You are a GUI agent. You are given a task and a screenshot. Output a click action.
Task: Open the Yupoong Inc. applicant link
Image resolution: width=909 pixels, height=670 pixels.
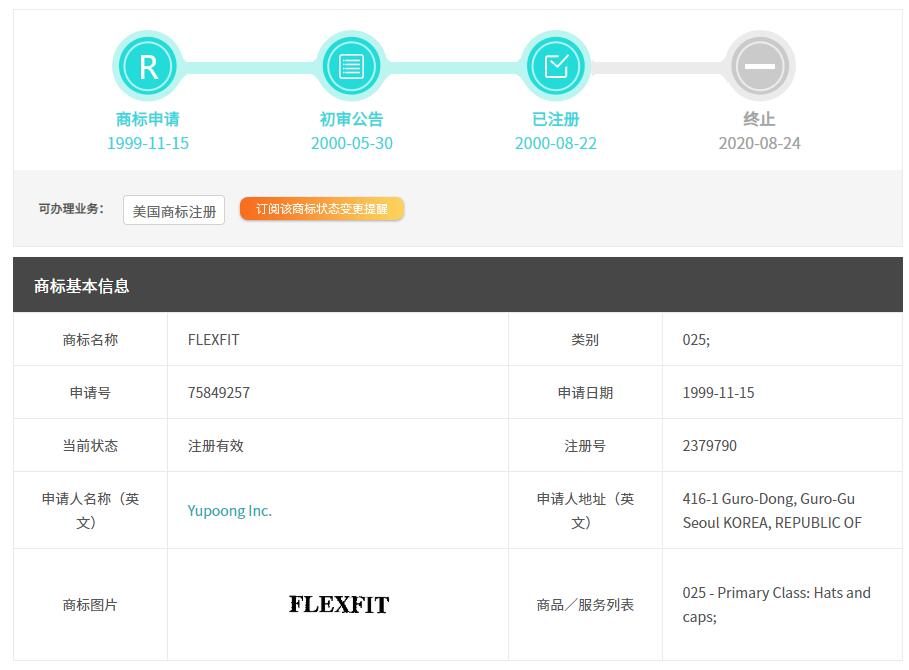click(x=230, y=511)
